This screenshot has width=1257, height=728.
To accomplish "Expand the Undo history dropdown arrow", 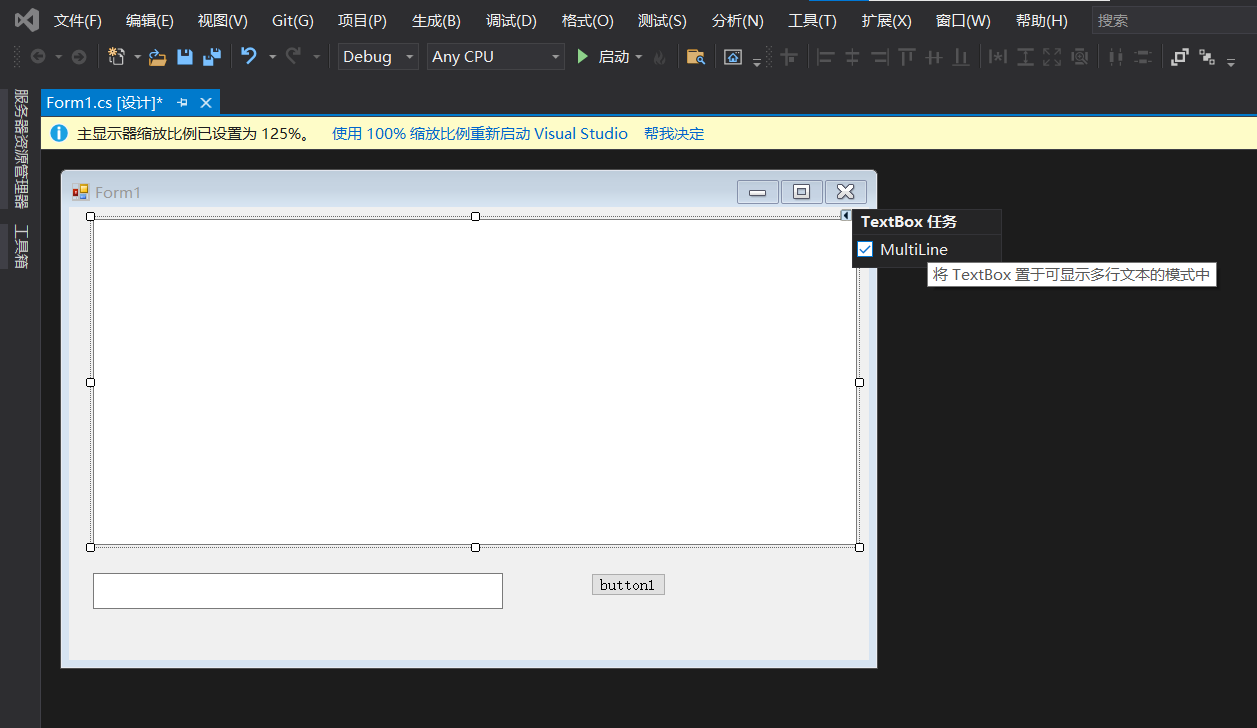I will (x=272, y=57).
